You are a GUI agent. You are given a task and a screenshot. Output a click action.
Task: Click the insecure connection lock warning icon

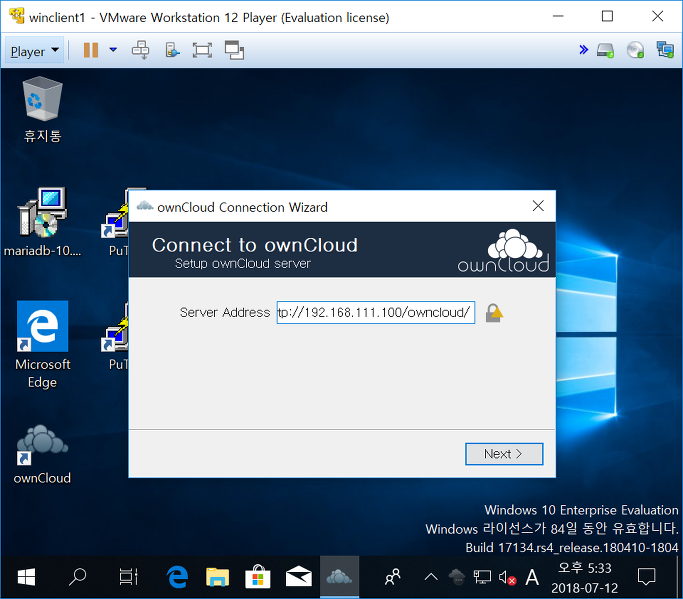click(x=494, y=313)
